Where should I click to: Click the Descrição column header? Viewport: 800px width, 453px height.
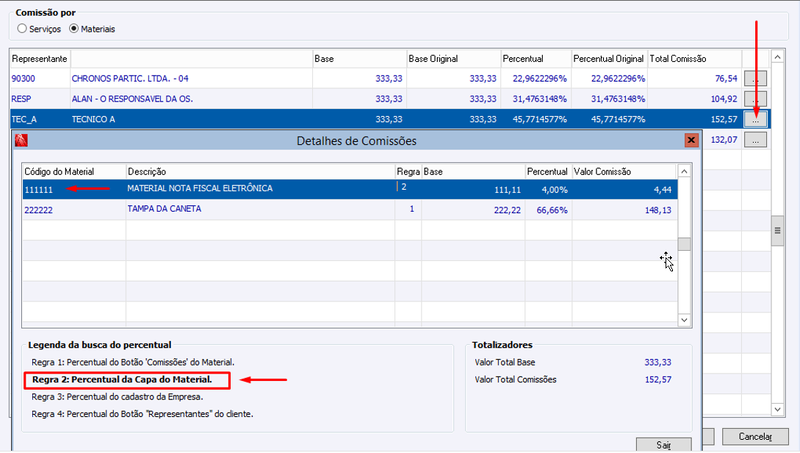pos(260,171)
